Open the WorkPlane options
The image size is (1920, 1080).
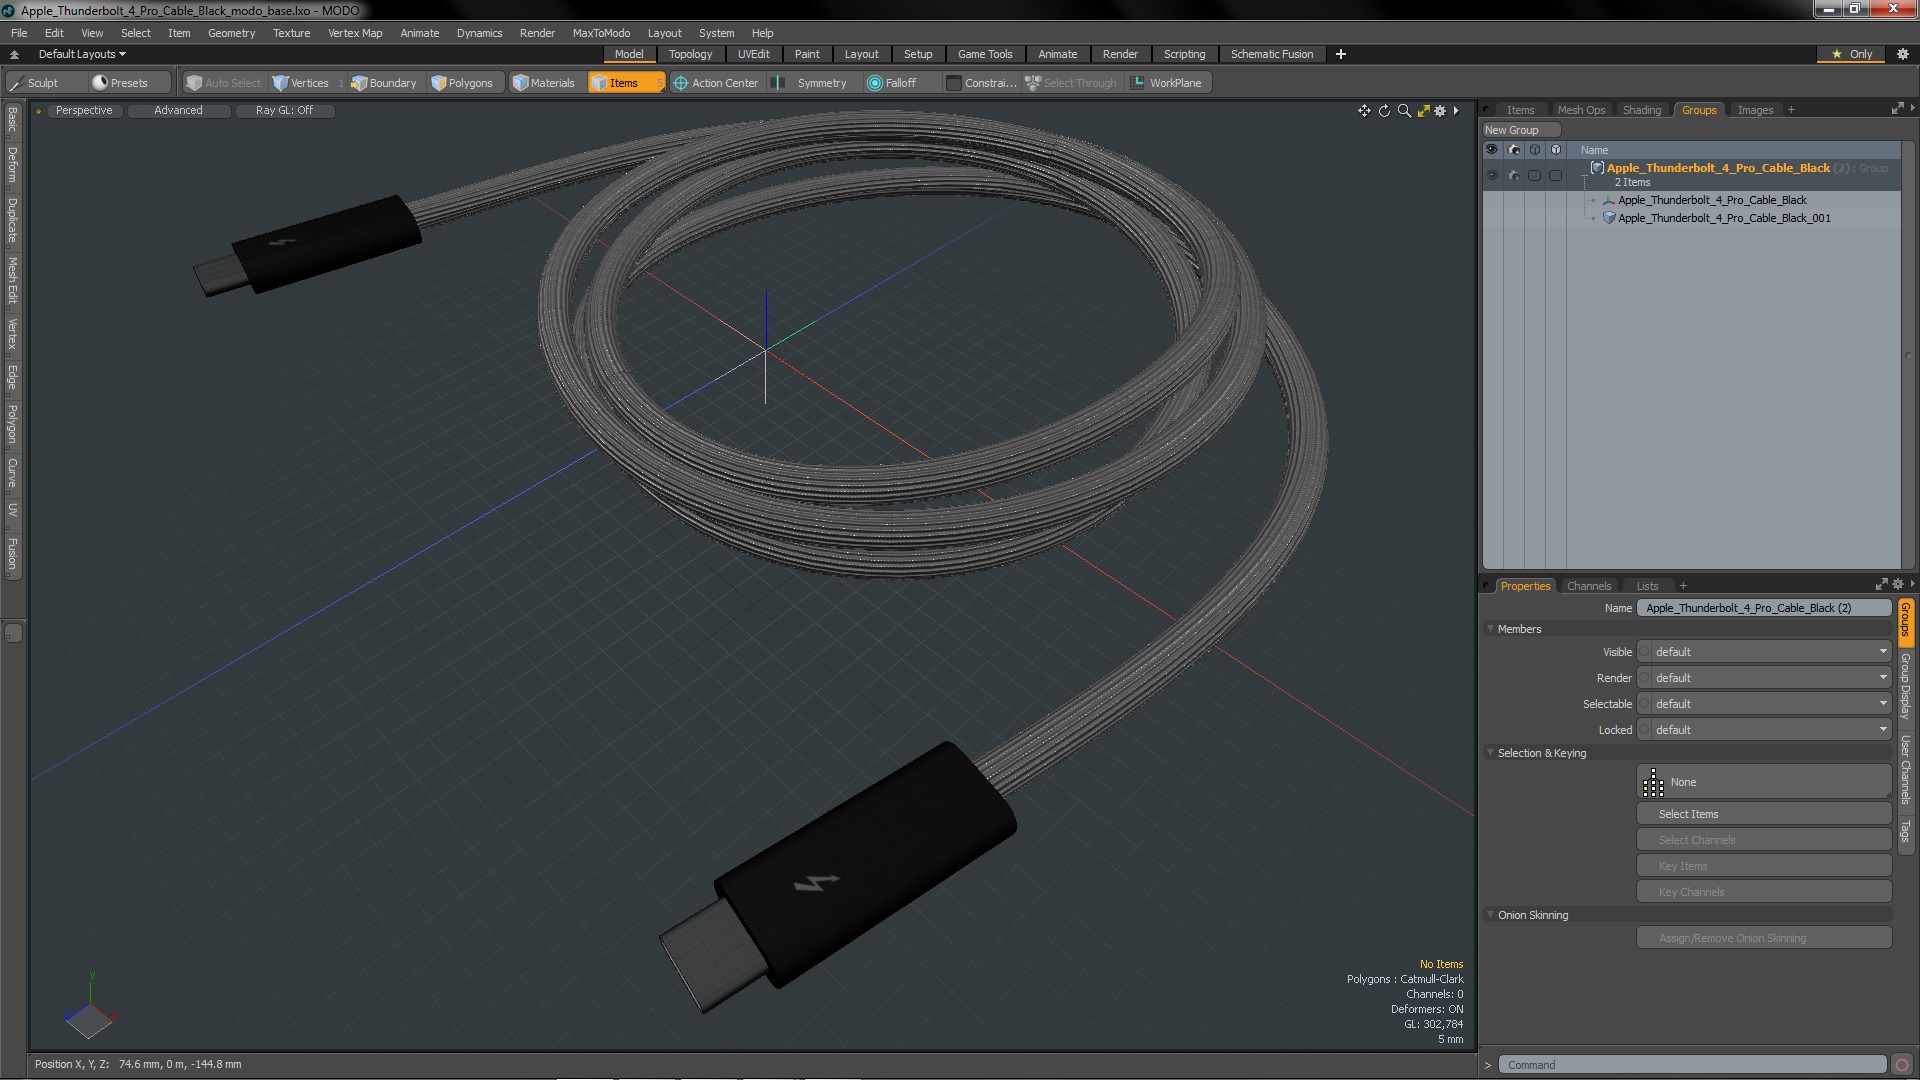pyautogui.click(x=1166, y=83)
